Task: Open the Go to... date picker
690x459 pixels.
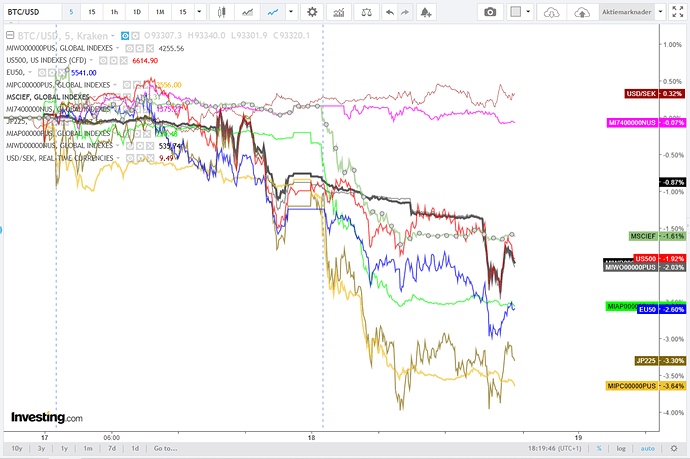Action: 165,448
